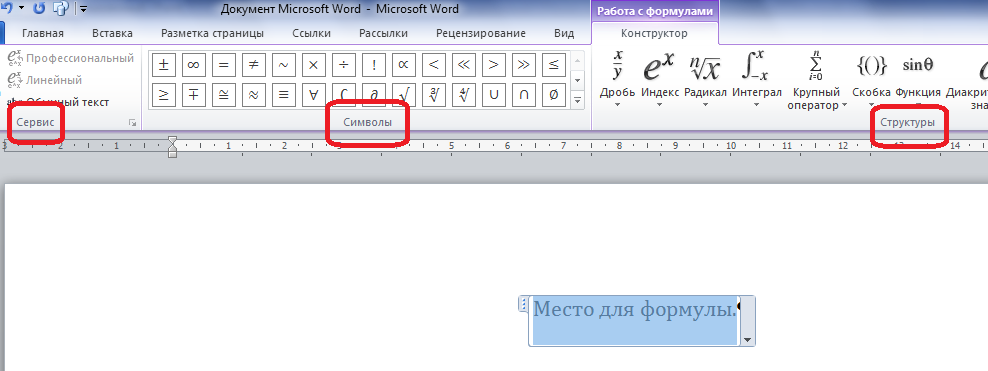
Task: Open the Скобка structures dropdown
Action: pos(871,79)
